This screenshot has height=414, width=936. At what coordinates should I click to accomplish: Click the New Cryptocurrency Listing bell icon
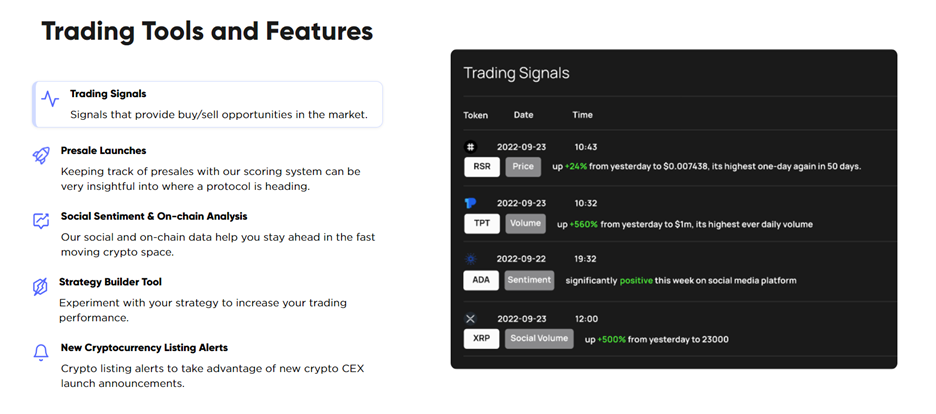click(41, 353)
